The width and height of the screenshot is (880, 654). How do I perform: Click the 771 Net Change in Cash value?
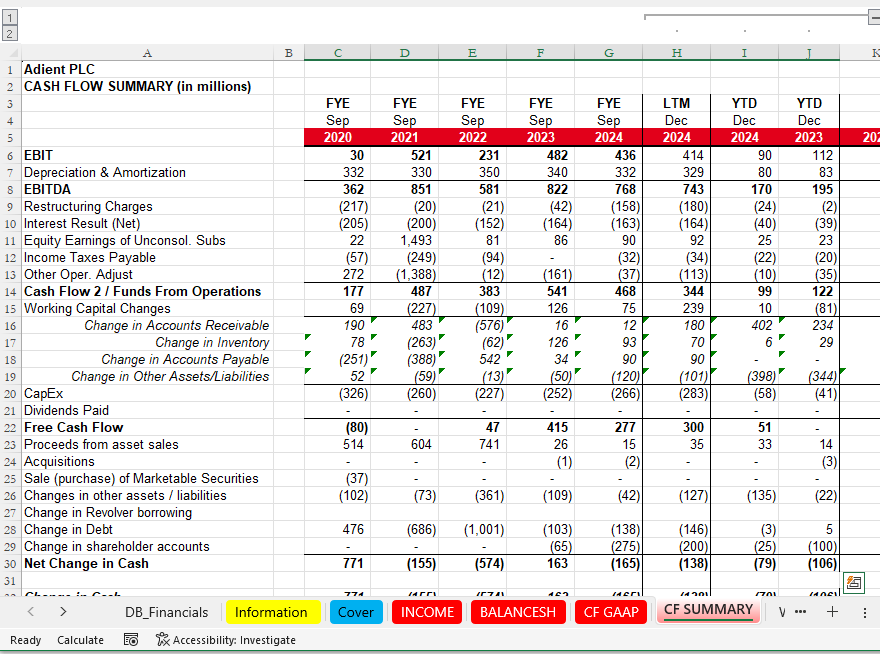337,564
